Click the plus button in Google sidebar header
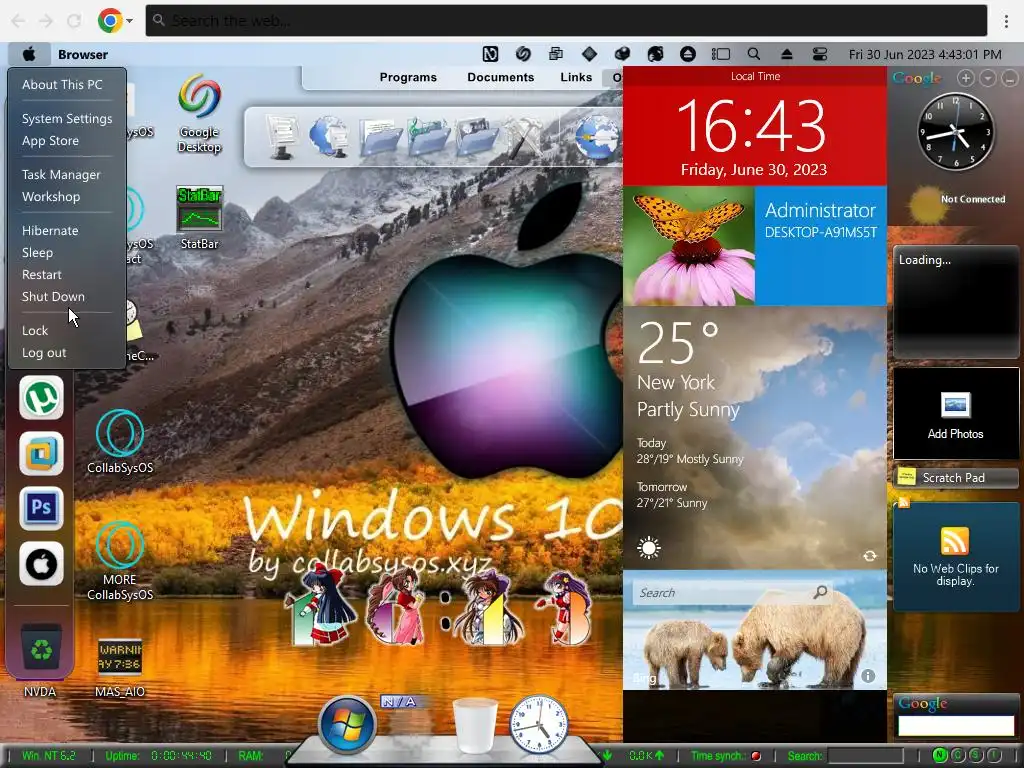 point(965,78)
